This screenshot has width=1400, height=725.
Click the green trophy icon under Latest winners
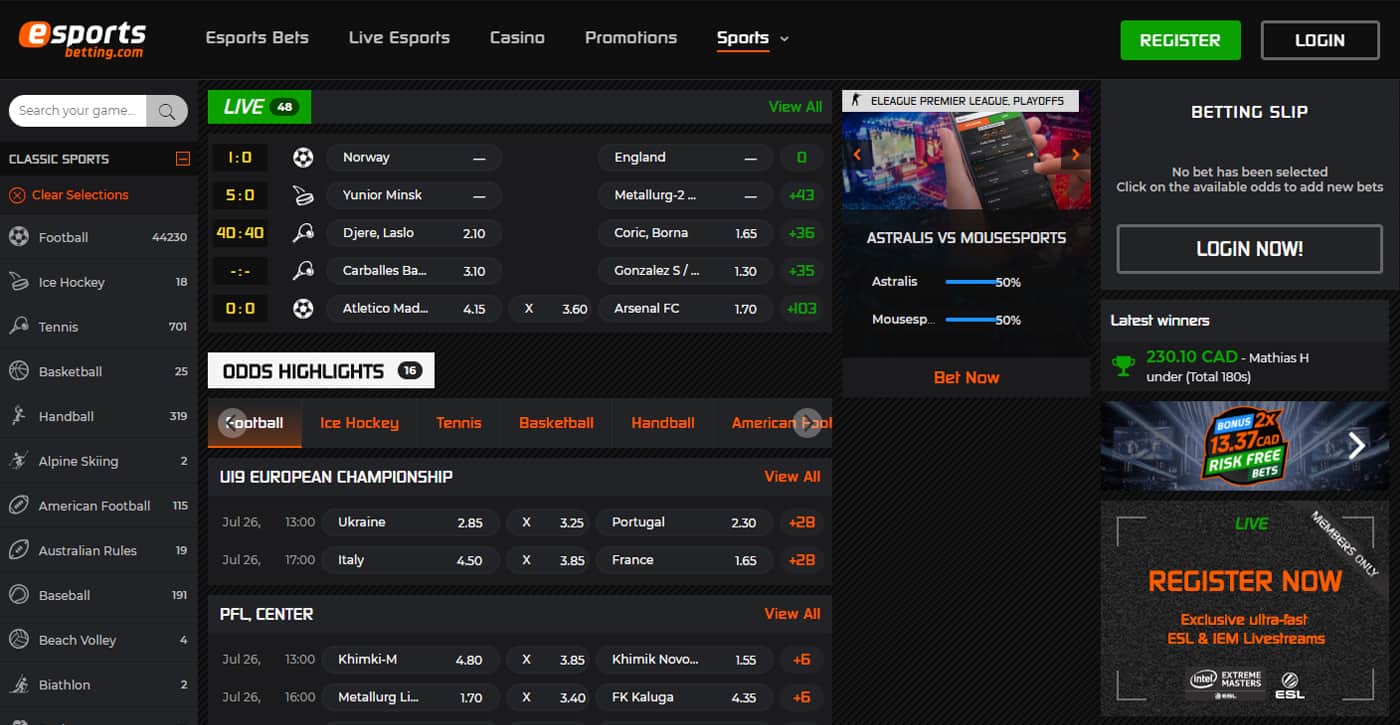(1123, 366)
